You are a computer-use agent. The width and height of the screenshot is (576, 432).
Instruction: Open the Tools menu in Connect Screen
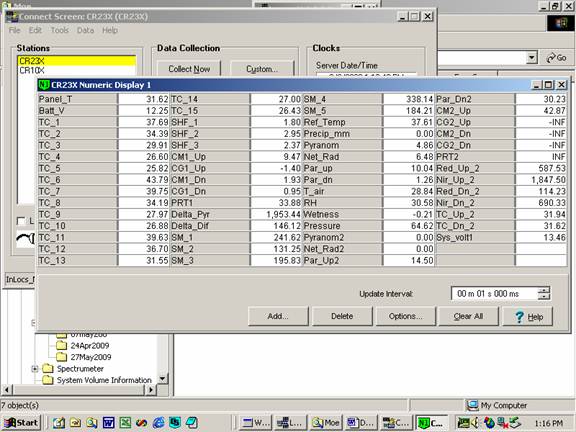(x=60, y=30)
